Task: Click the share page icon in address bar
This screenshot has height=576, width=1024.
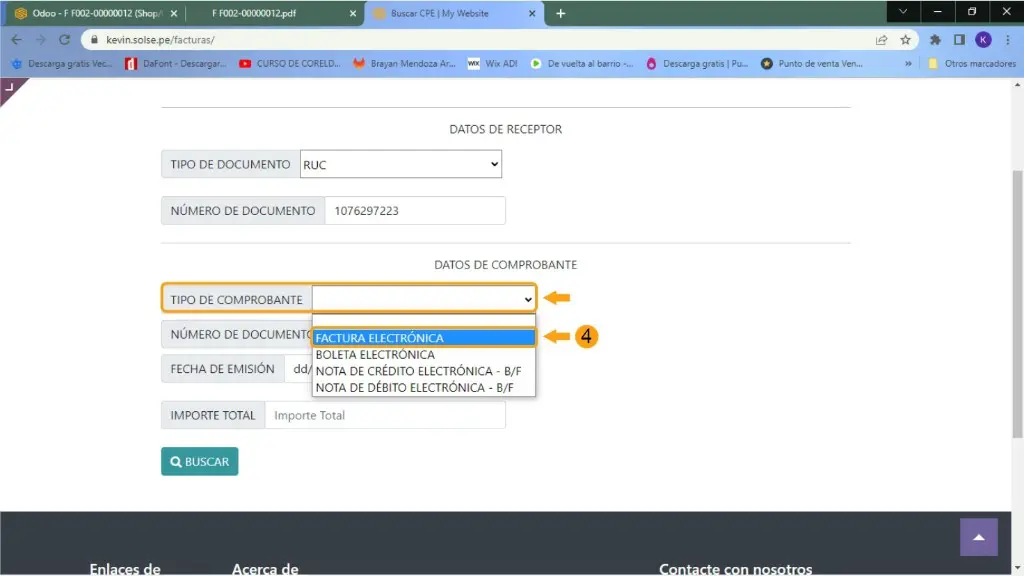Action: pos(881,40)
